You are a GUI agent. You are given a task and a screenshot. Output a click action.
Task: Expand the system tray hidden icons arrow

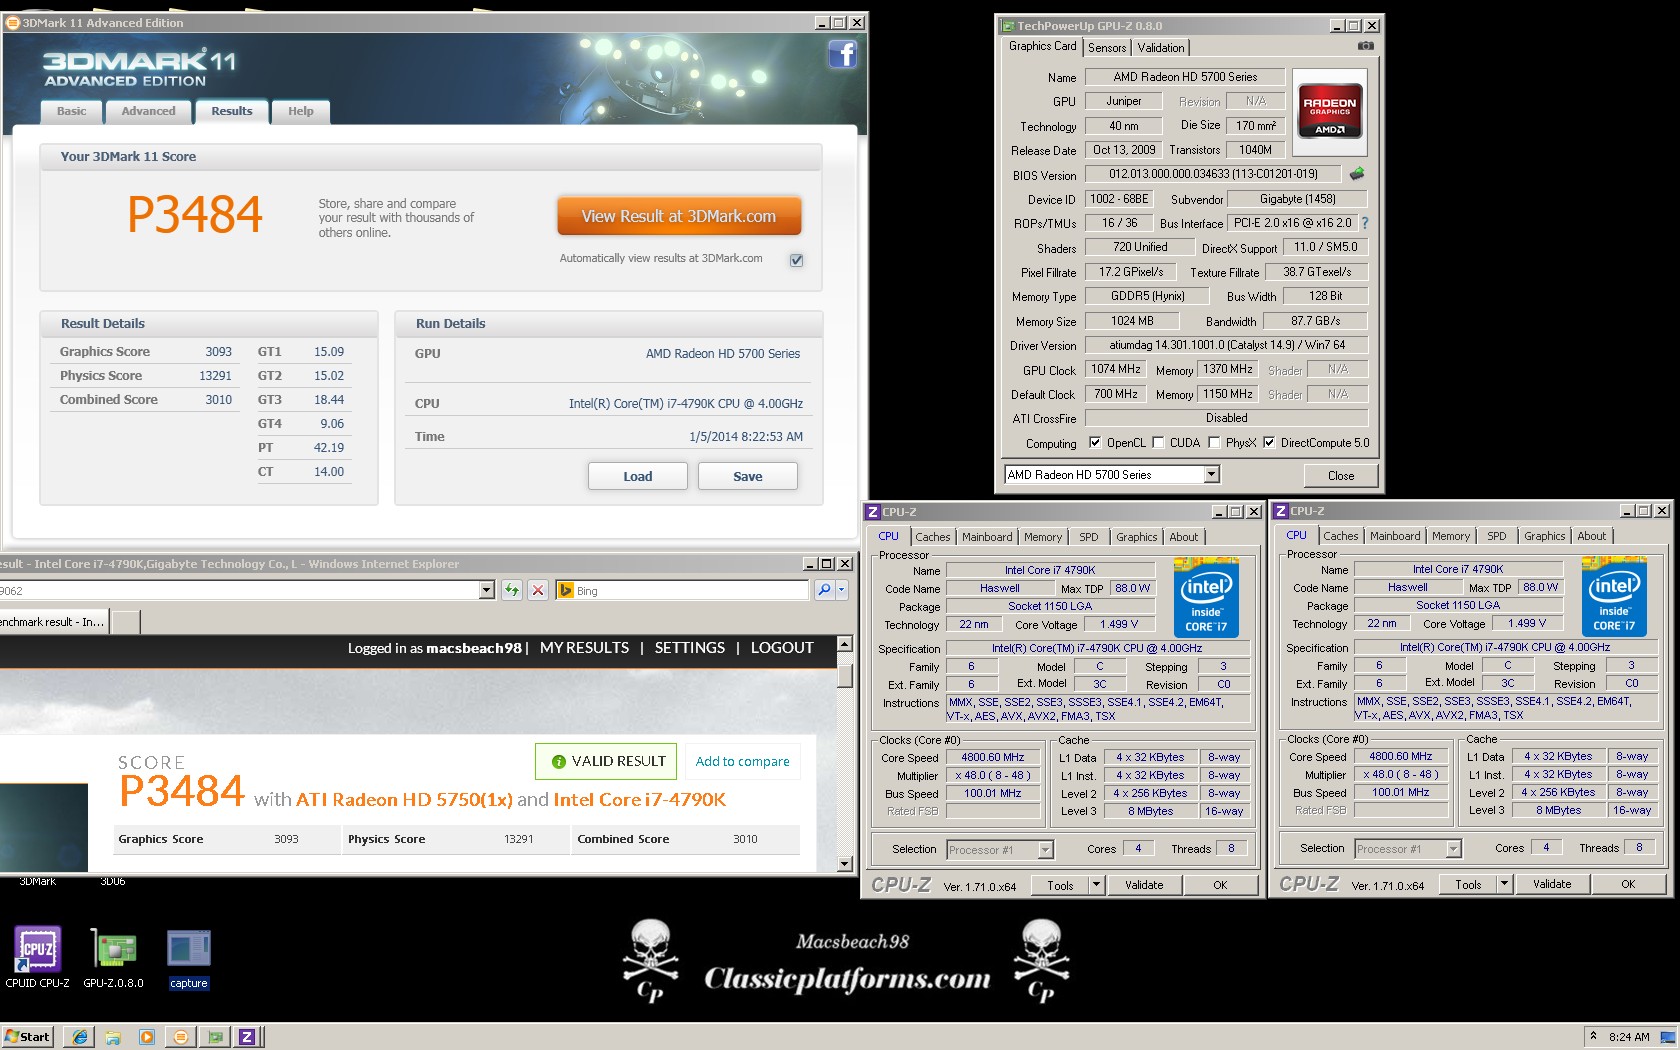coord(1593,1037)
